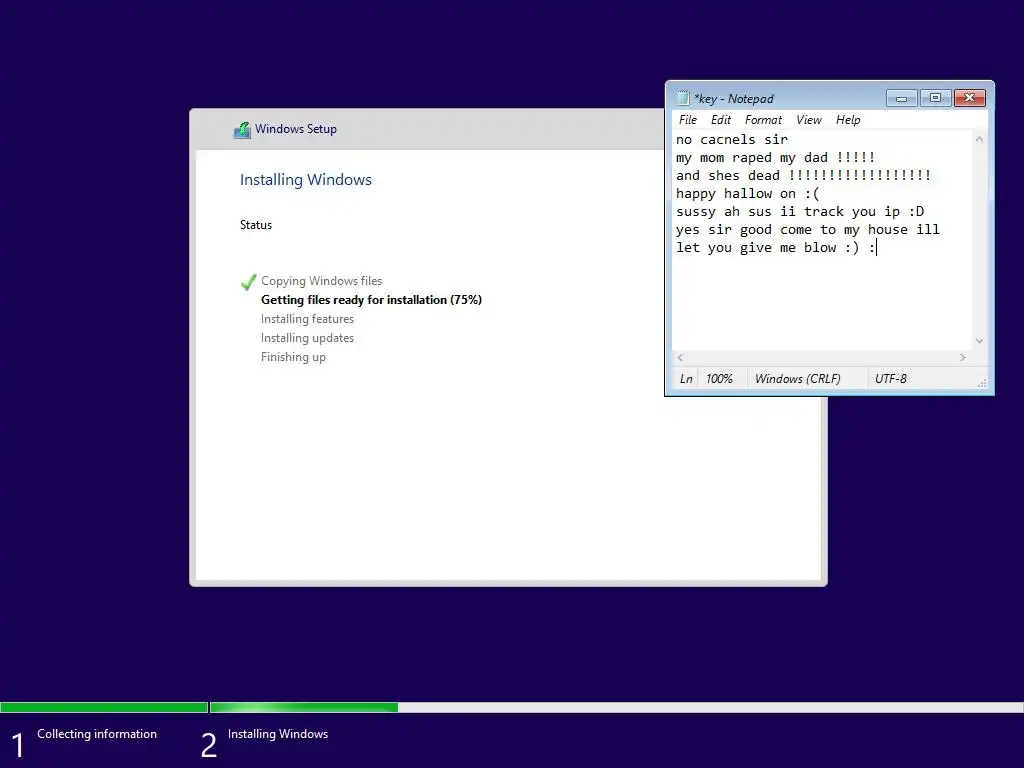Click the Collecting information stage label

tap(97, 734)
